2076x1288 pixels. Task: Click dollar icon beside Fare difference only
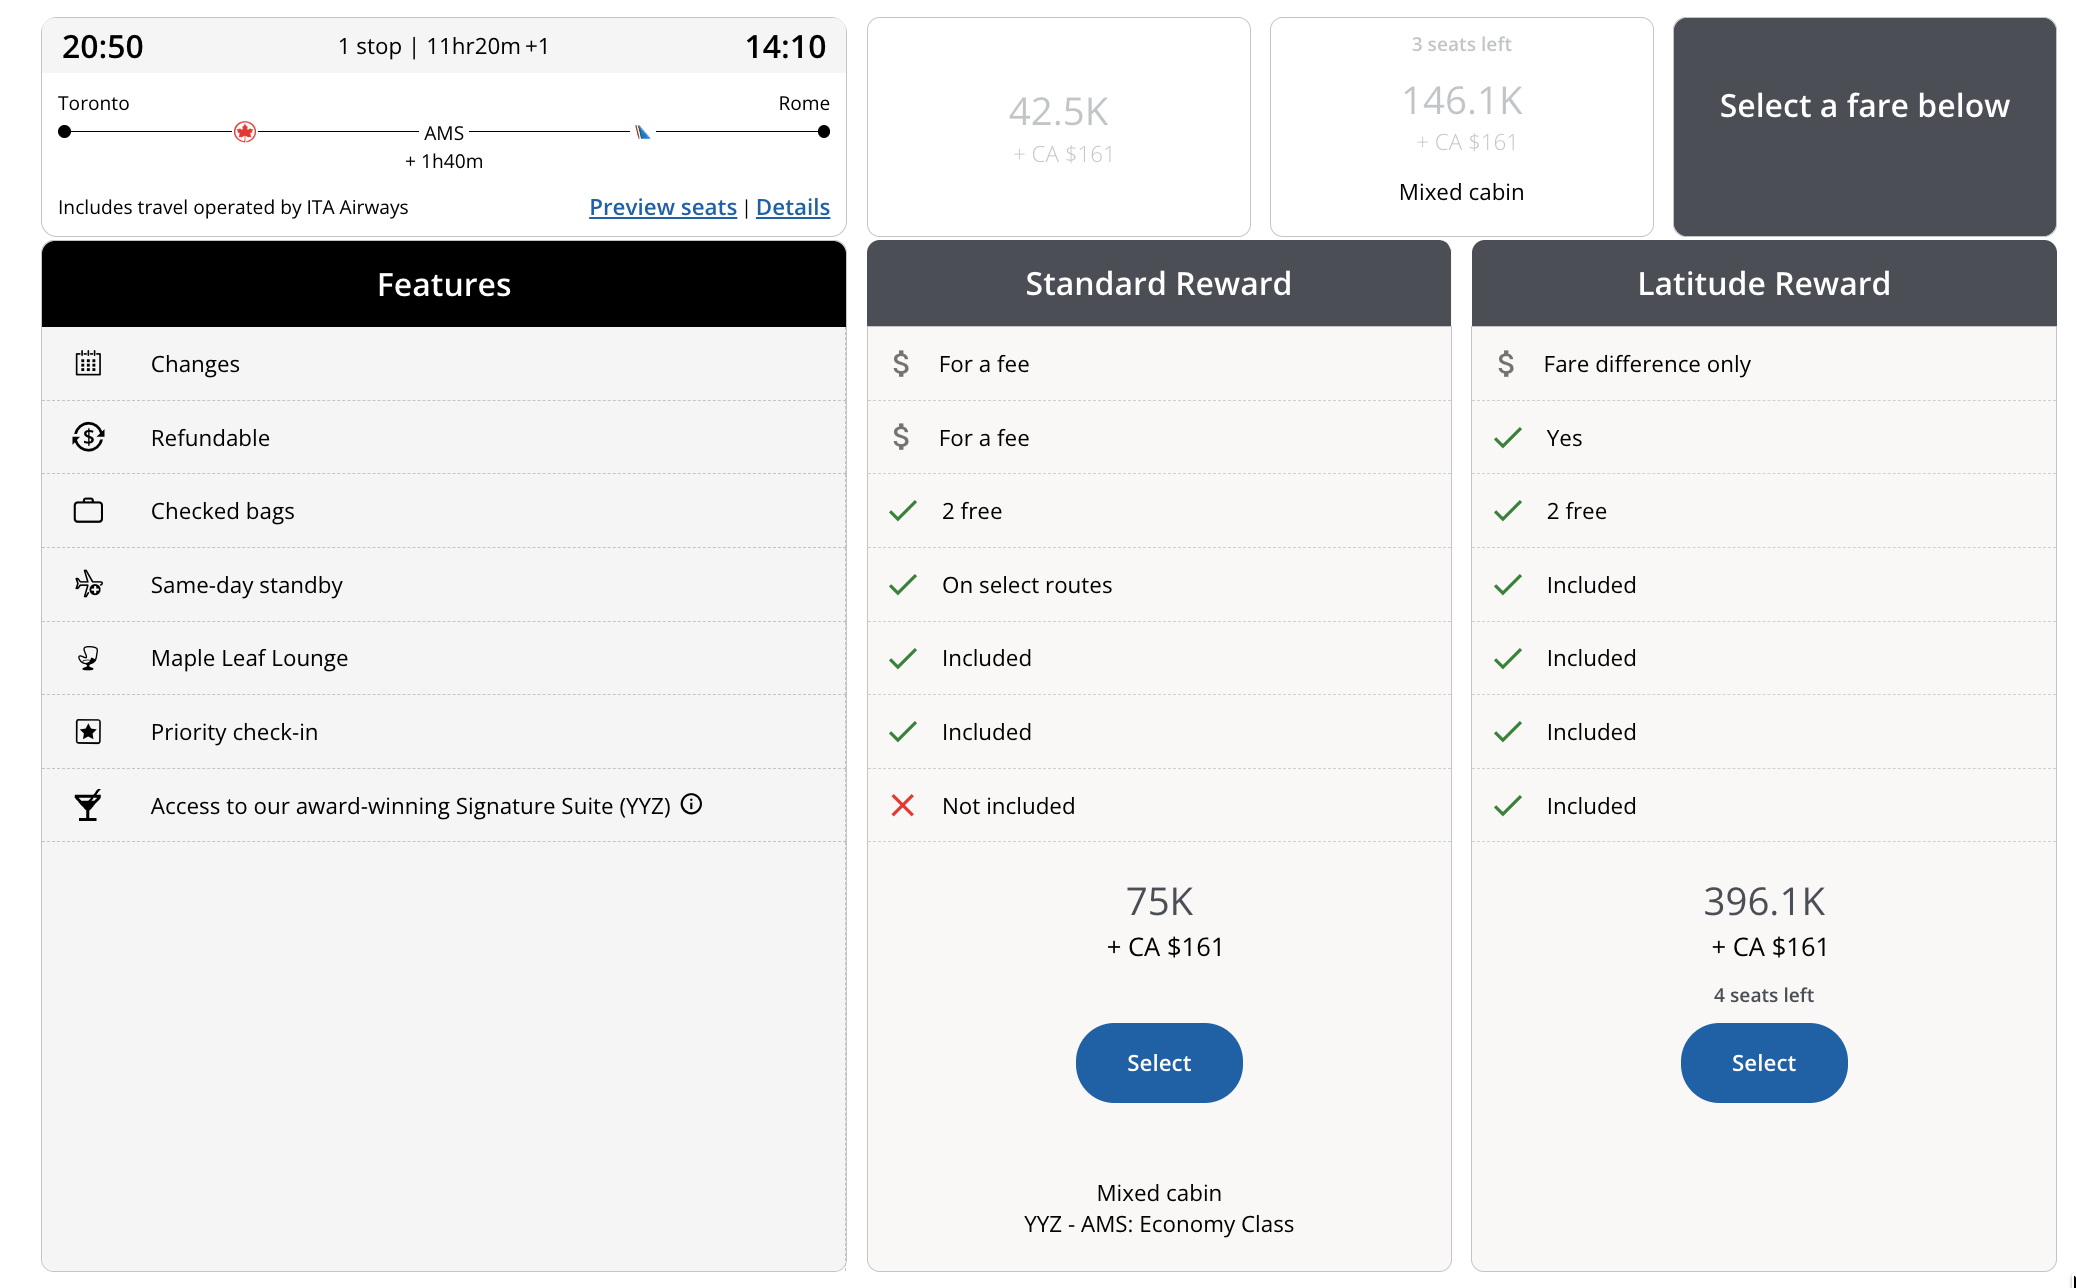click(x=1506, y=363)
